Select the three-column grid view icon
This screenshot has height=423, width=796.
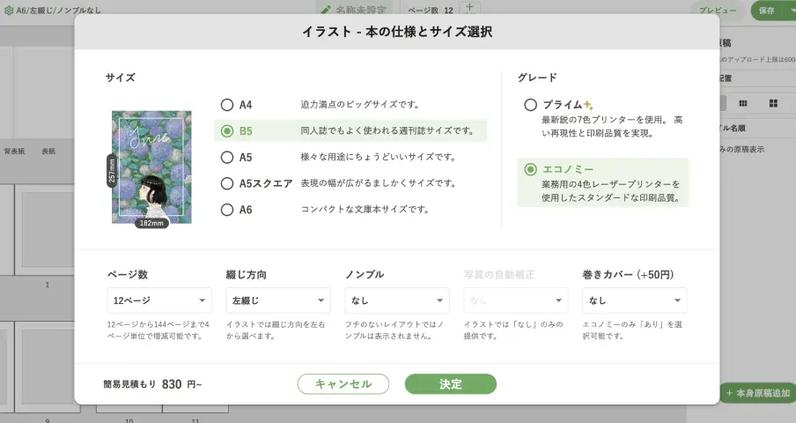pyautogui.click(x=743, y=104)
